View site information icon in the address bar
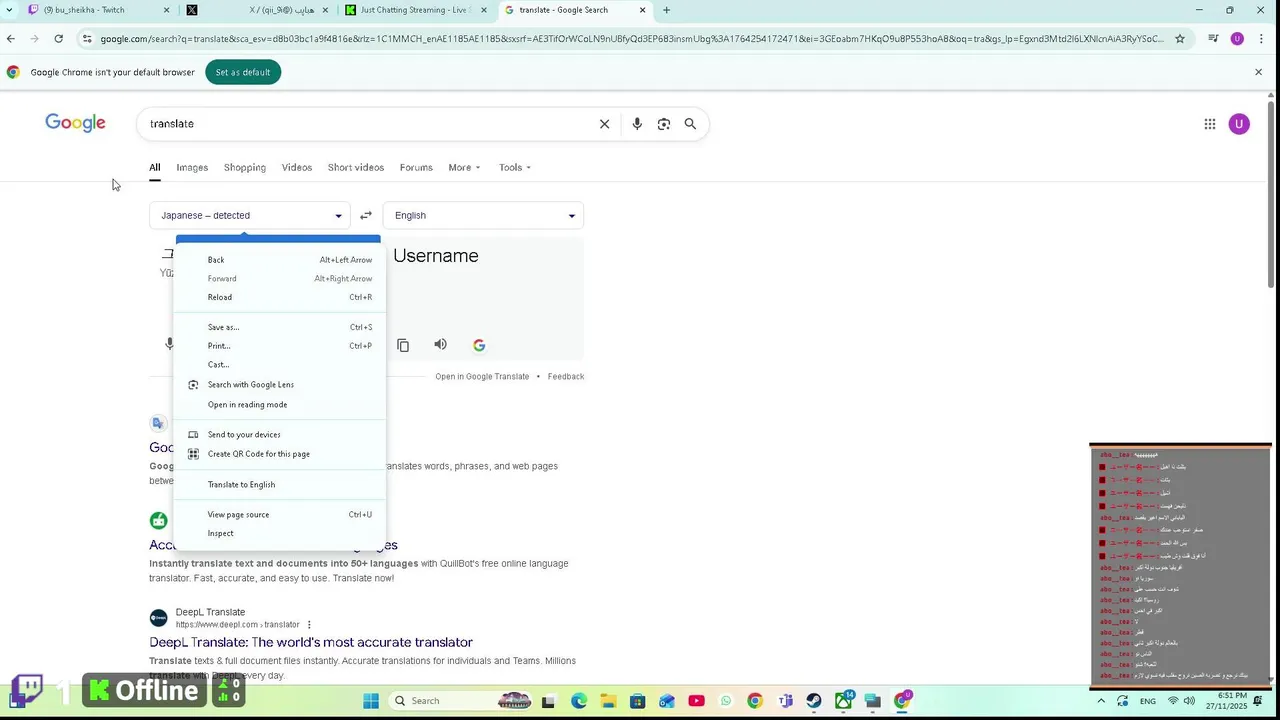The width and height of the screenshot is (1280, 720). point(88,39)
